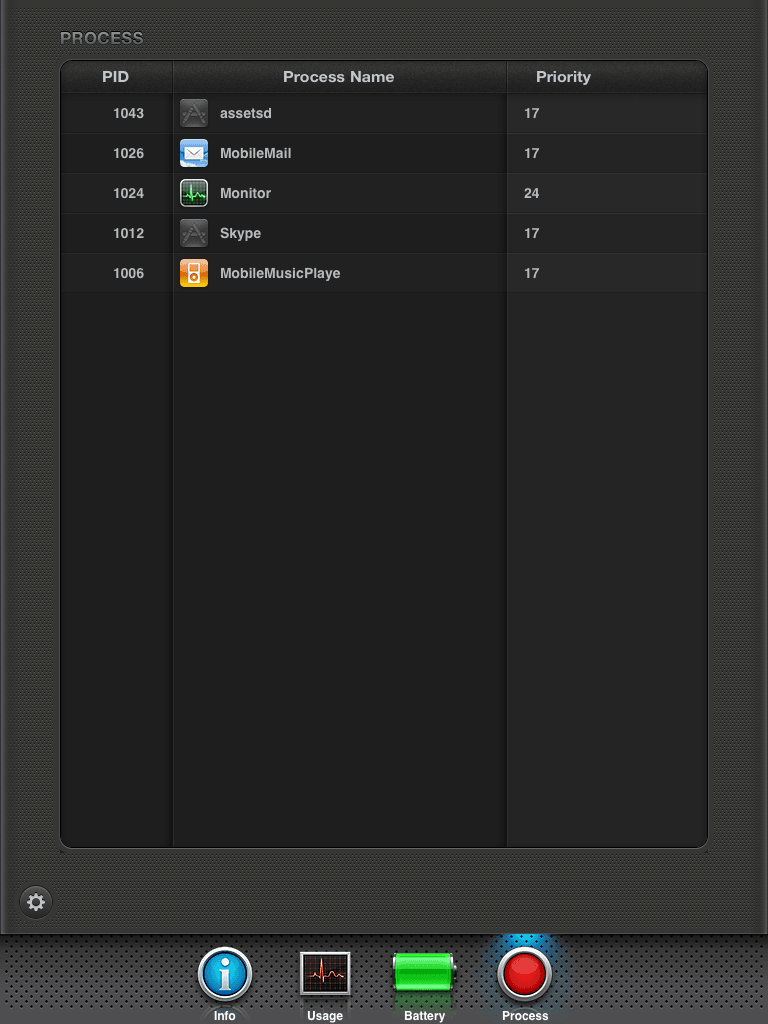Click priority 17 in the assetsd row
Image resolution: width=768 pixels, height=1024 pixels.
(x=531, y=113)
